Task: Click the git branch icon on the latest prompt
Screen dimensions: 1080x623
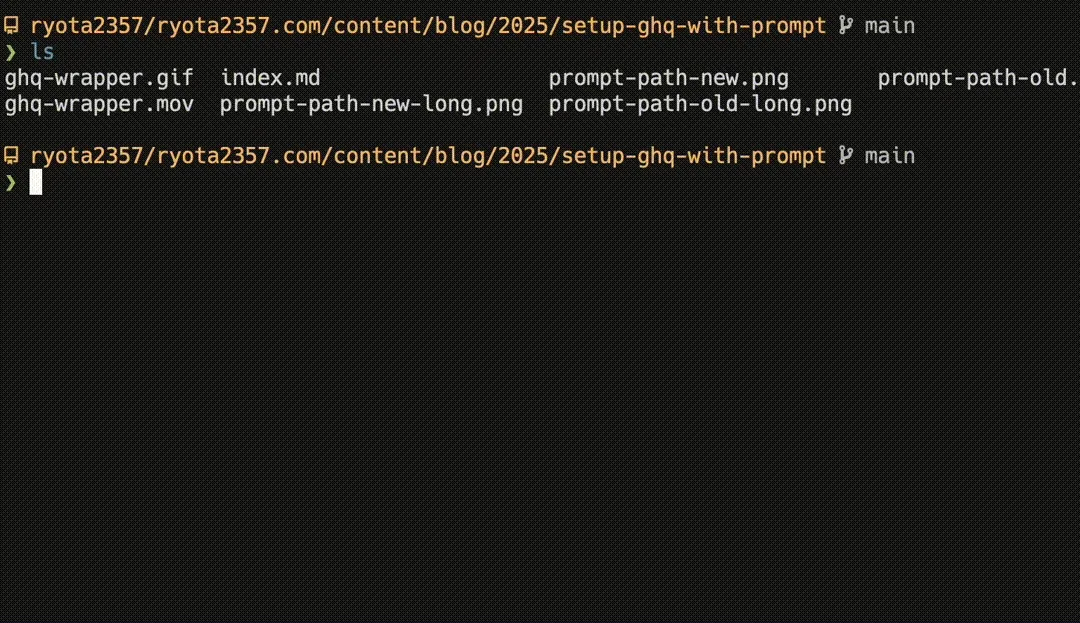Action: click(x=845, y=156)
